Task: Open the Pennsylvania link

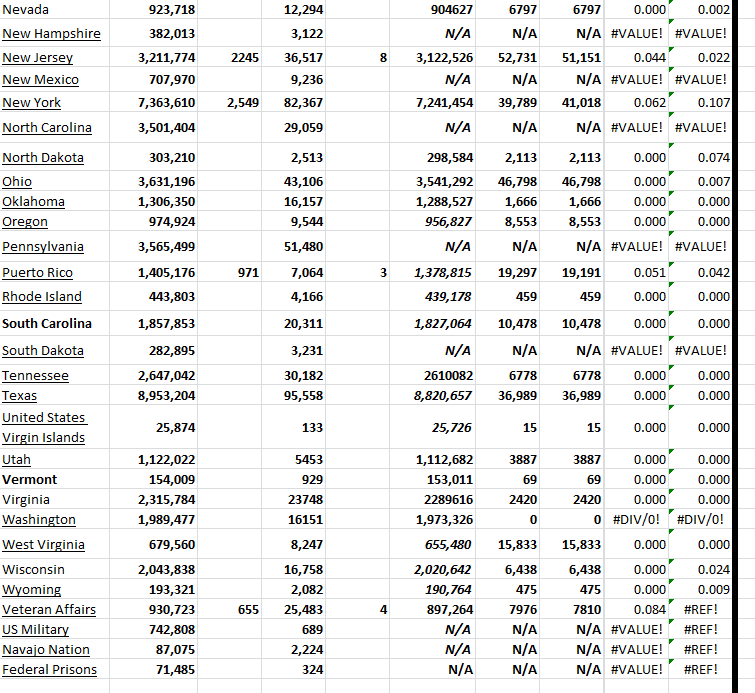Action: (x=43, y=247)
